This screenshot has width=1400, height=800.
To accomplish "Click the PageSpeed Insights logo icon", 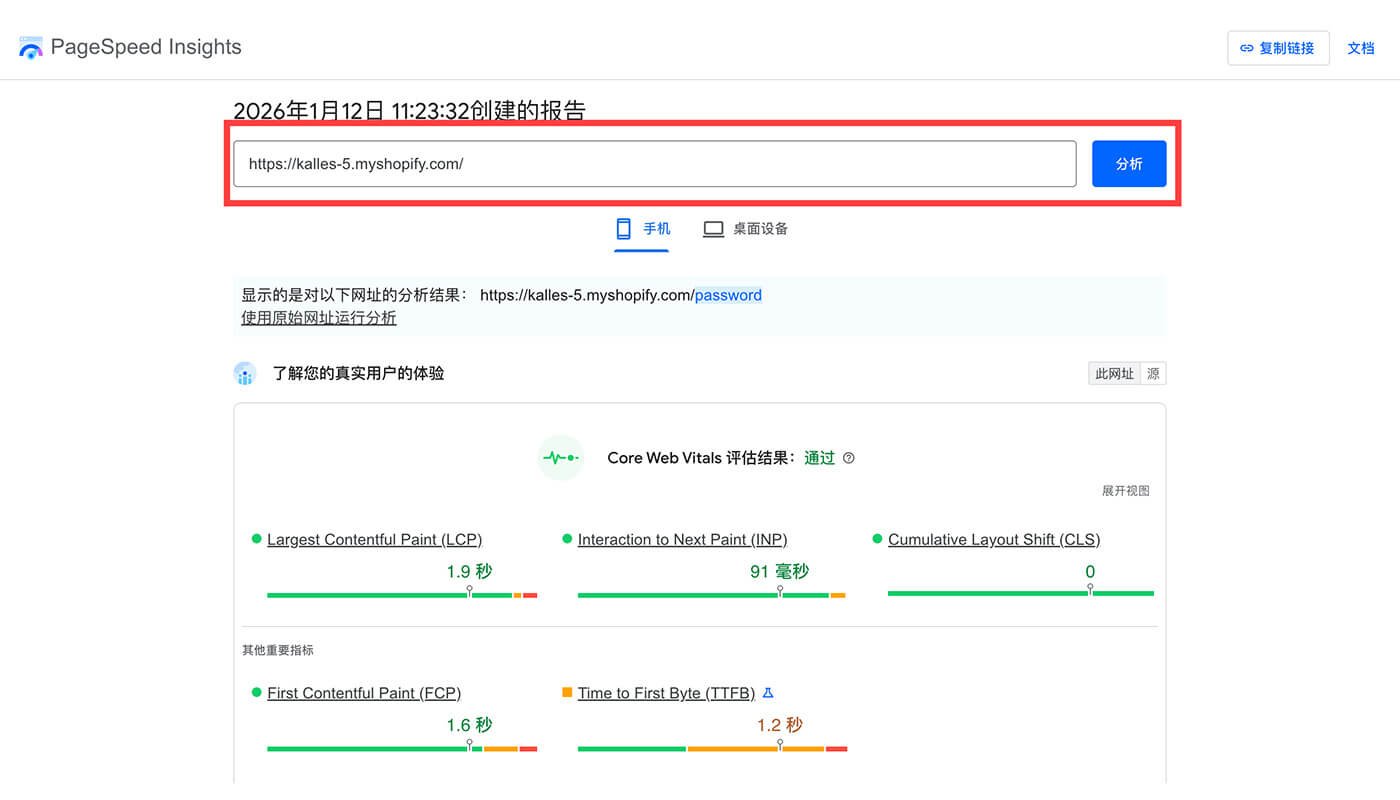I will point(31,47).
